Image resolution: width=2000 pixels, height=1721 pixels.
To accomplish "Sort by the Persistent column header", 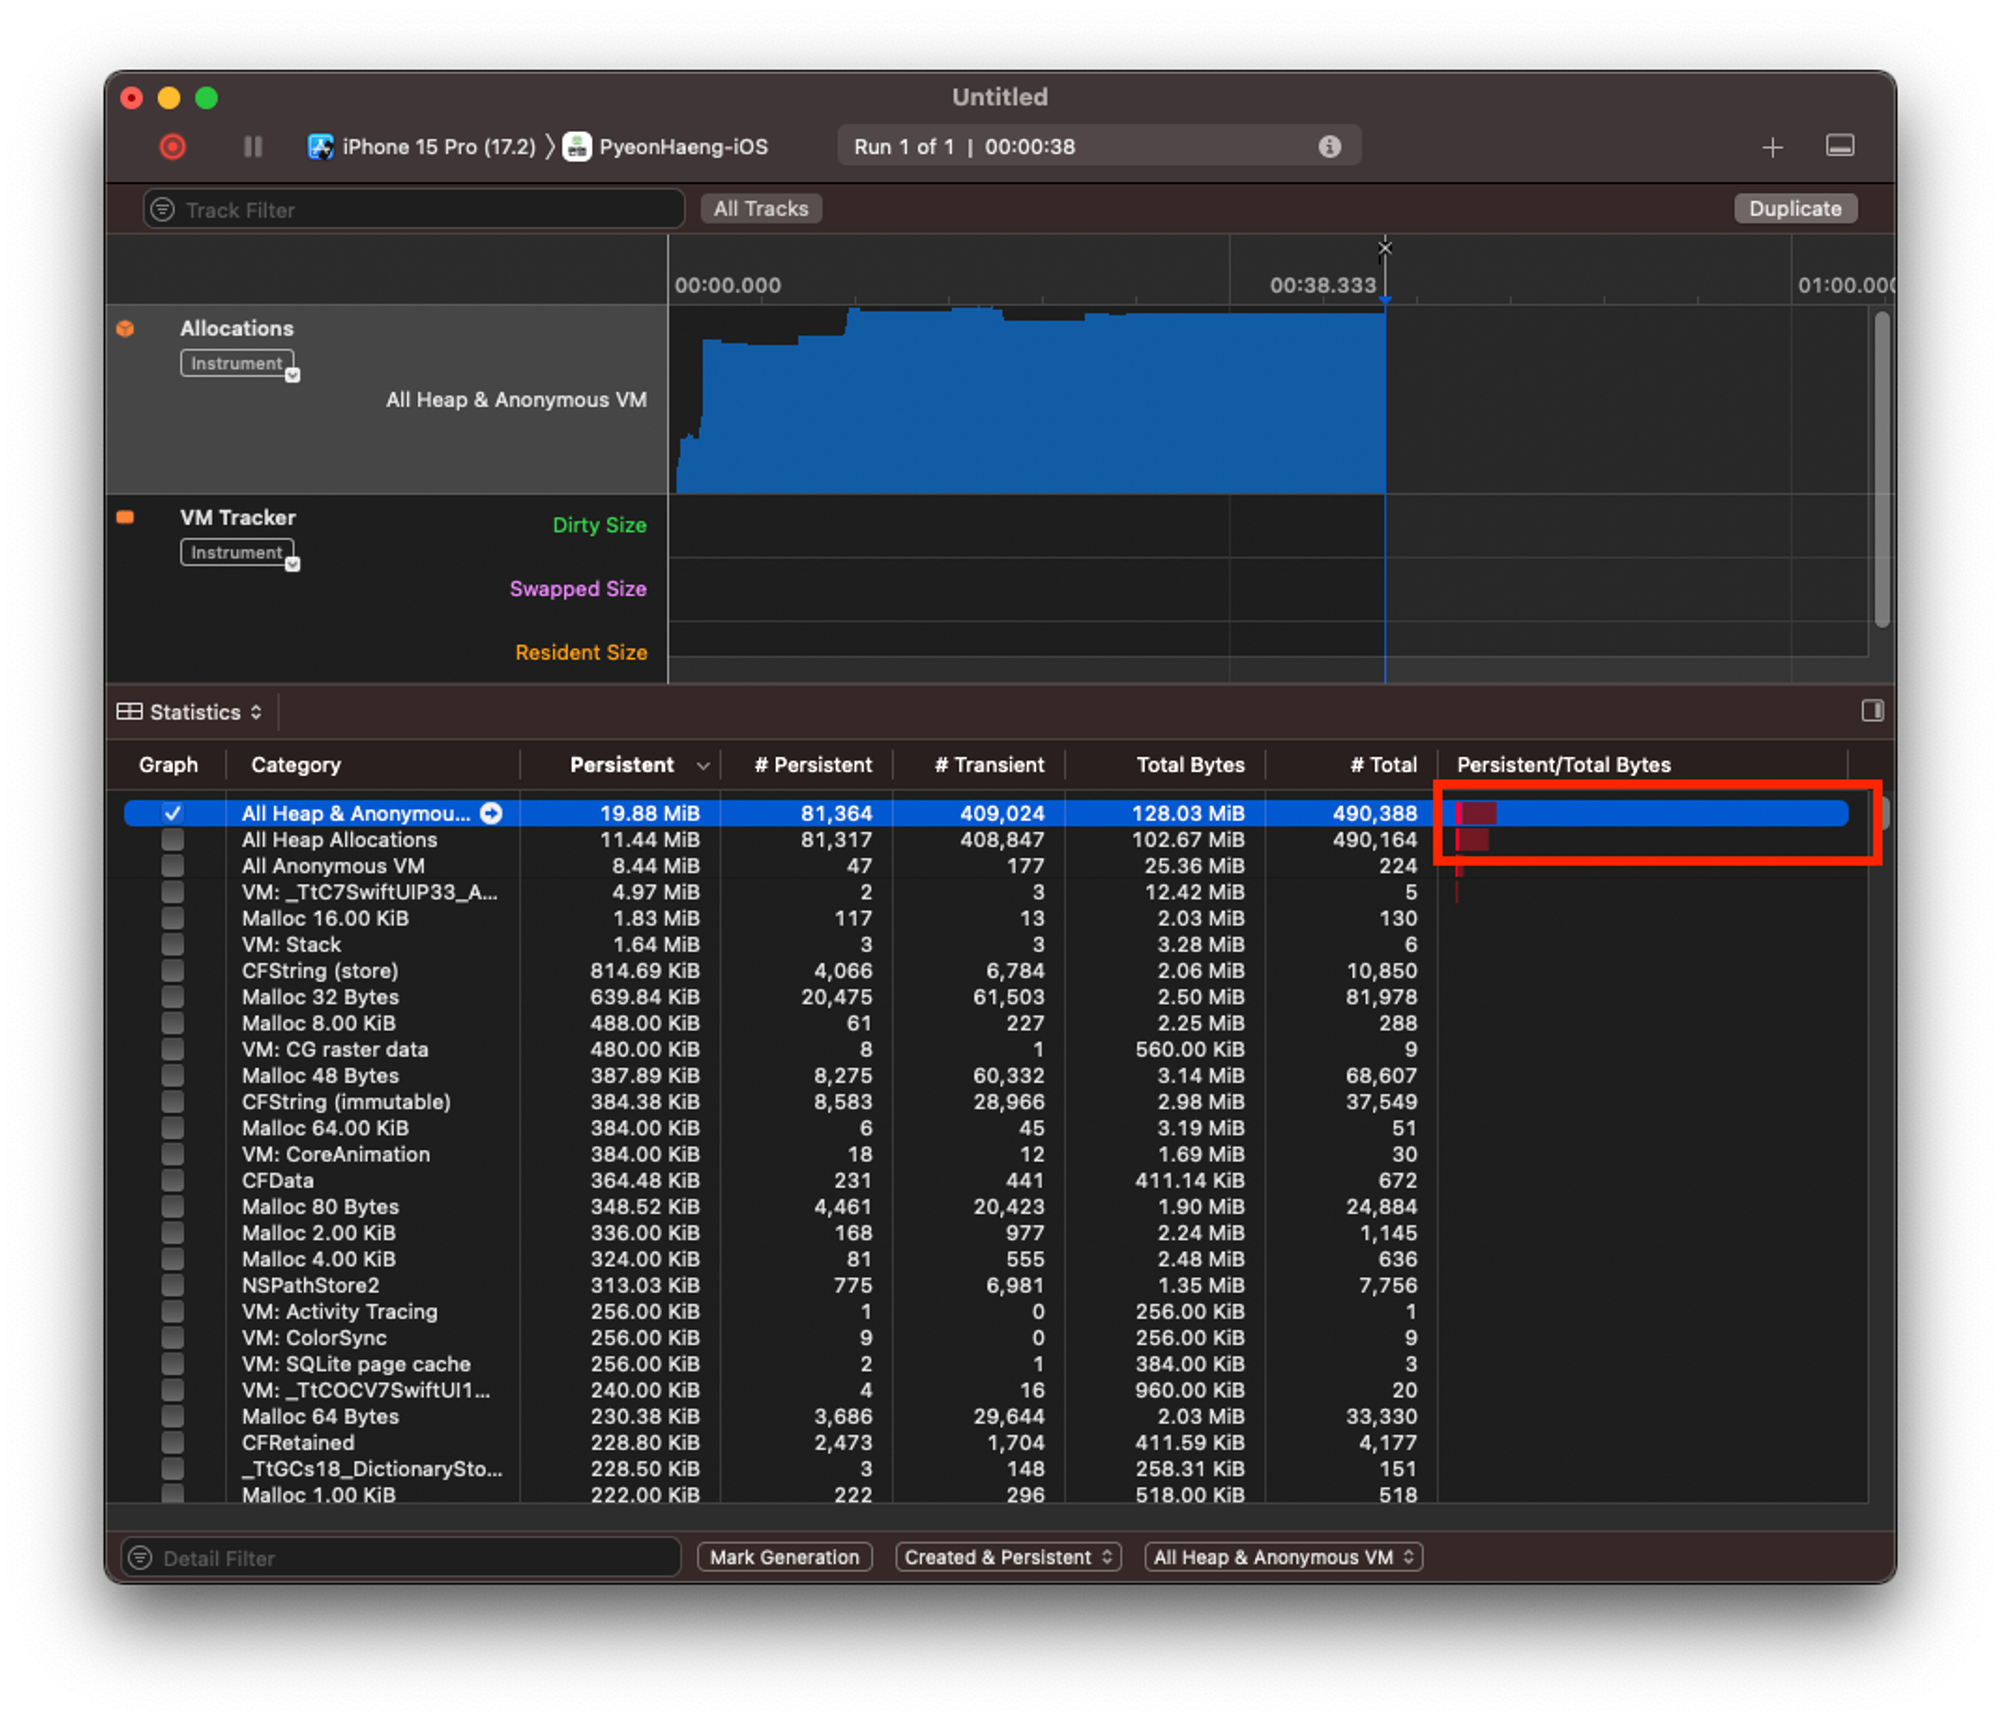I will (x=622, y=765).
